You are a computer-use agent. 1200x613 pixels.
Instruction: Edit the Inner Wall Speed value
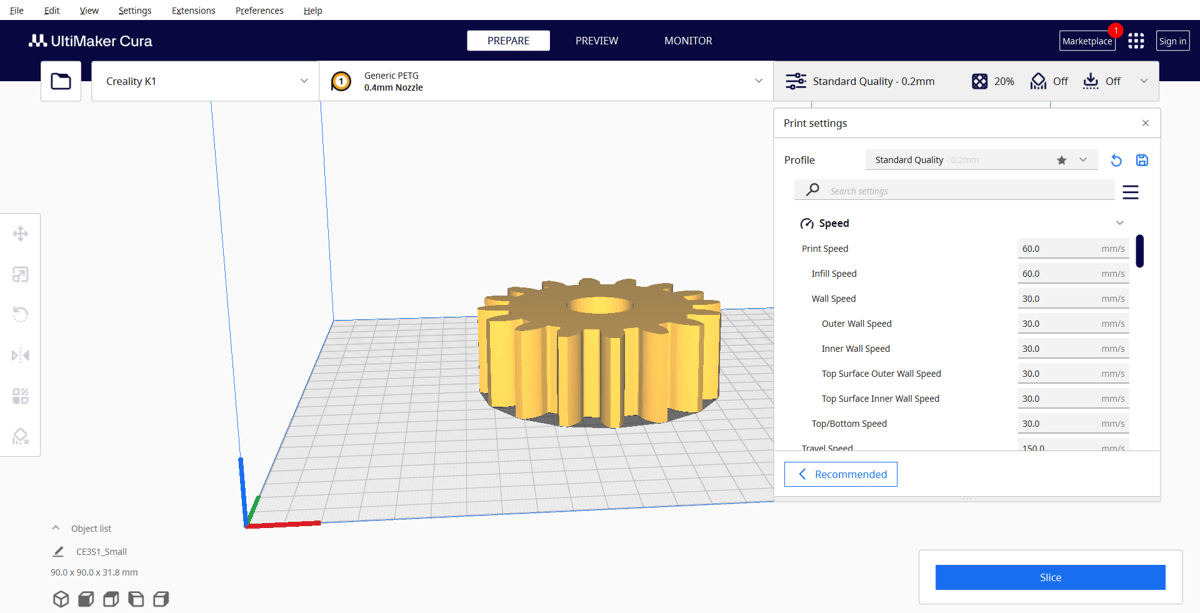(x=1073, y=348)
